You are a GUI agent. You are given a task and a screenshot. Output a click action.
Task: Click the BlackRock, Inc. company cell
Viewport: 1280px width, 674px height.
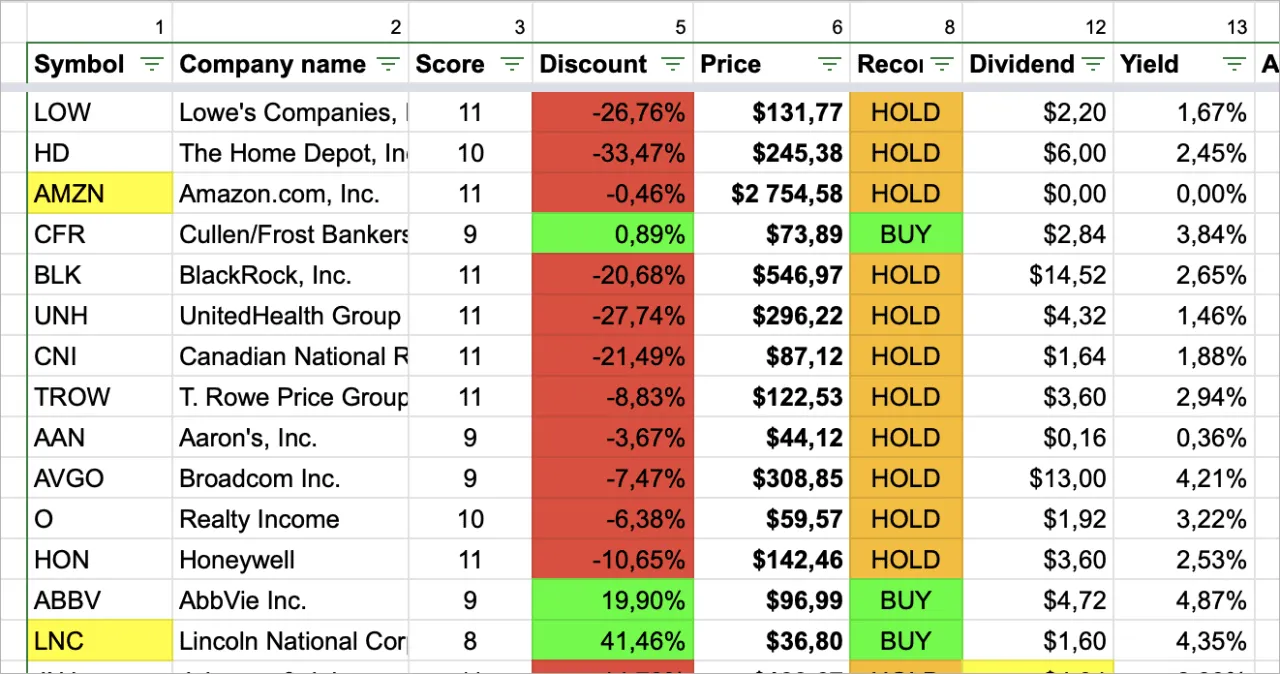(x=290, y=276)
